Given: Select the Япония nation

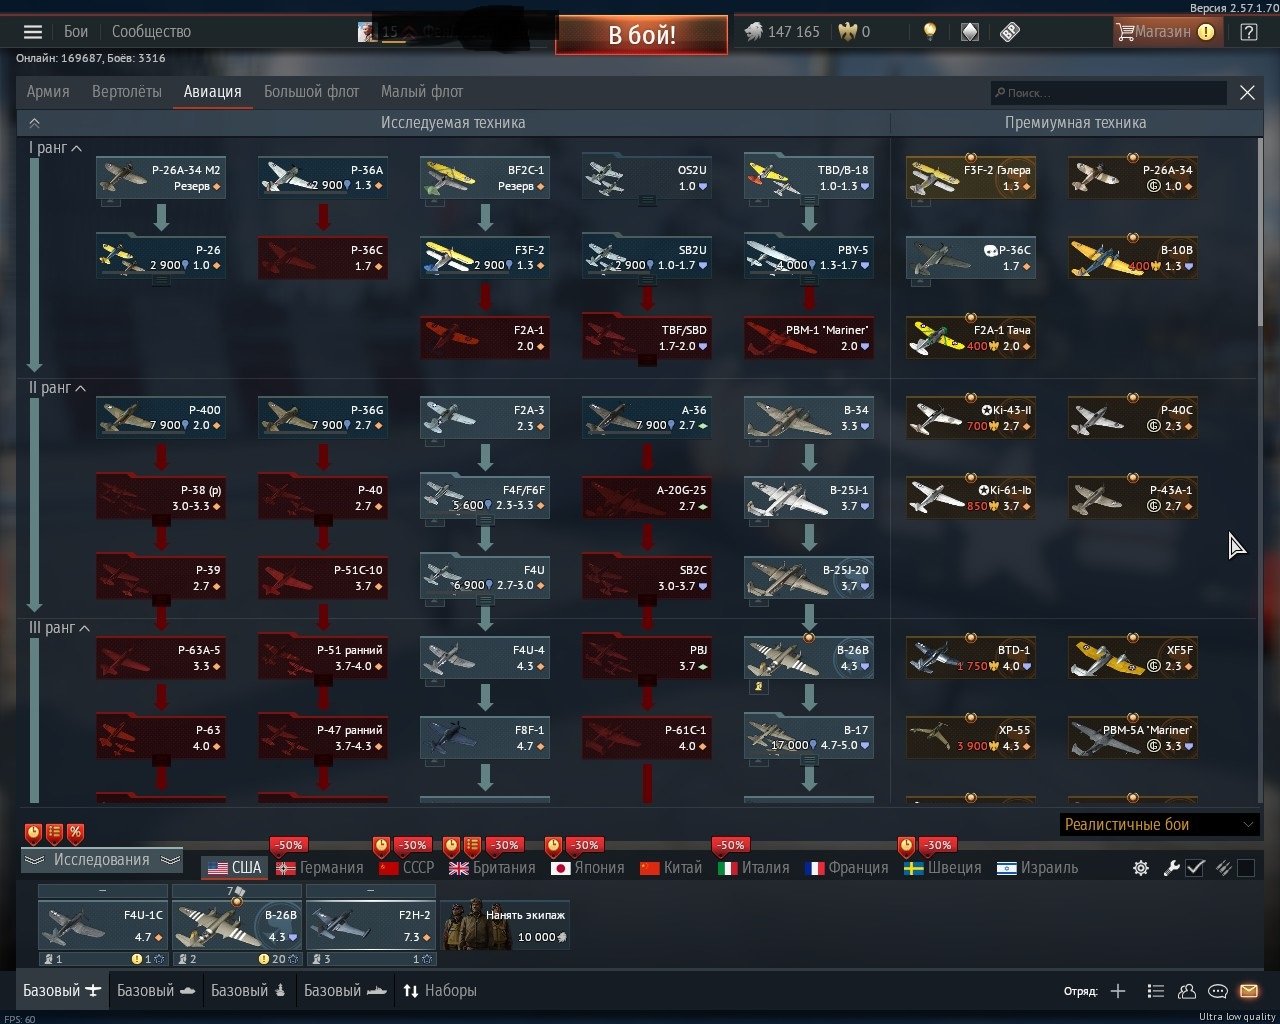Looking at the screenshot, I should 588,868.
